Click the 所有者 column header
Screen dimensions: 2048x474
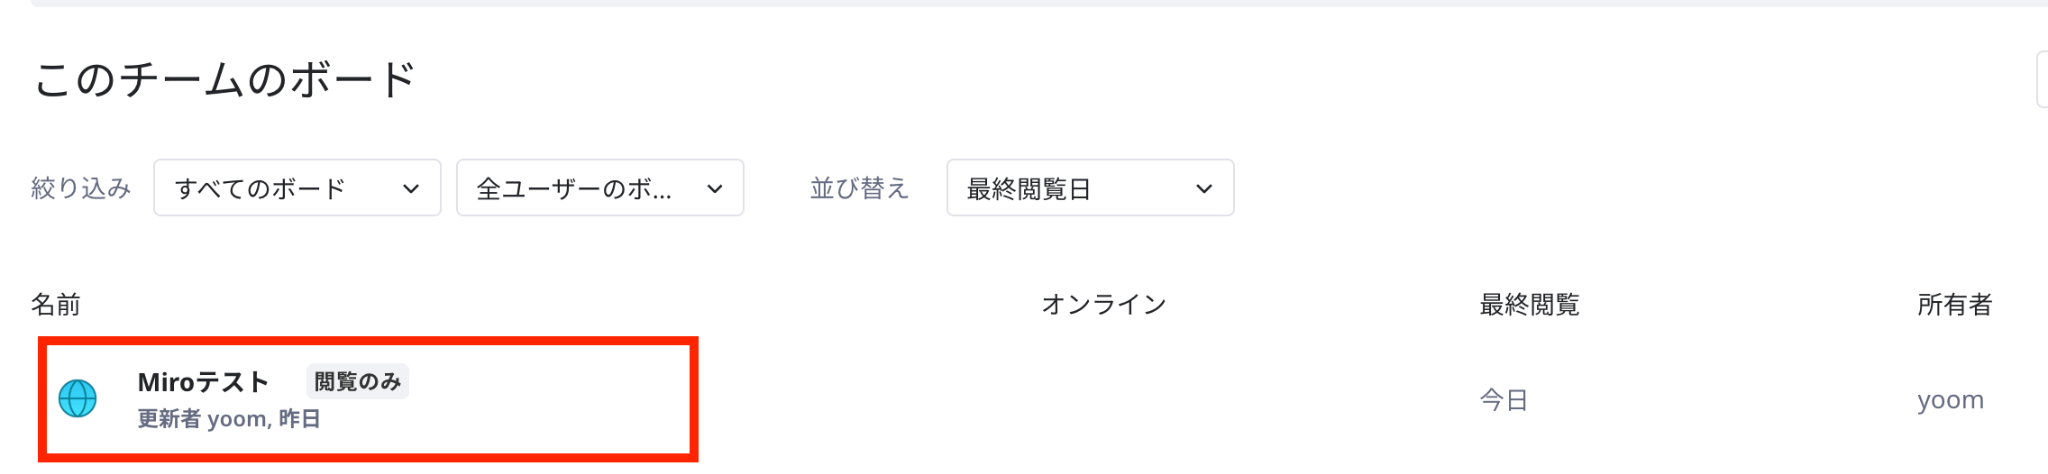click(x=1954, y=305)
